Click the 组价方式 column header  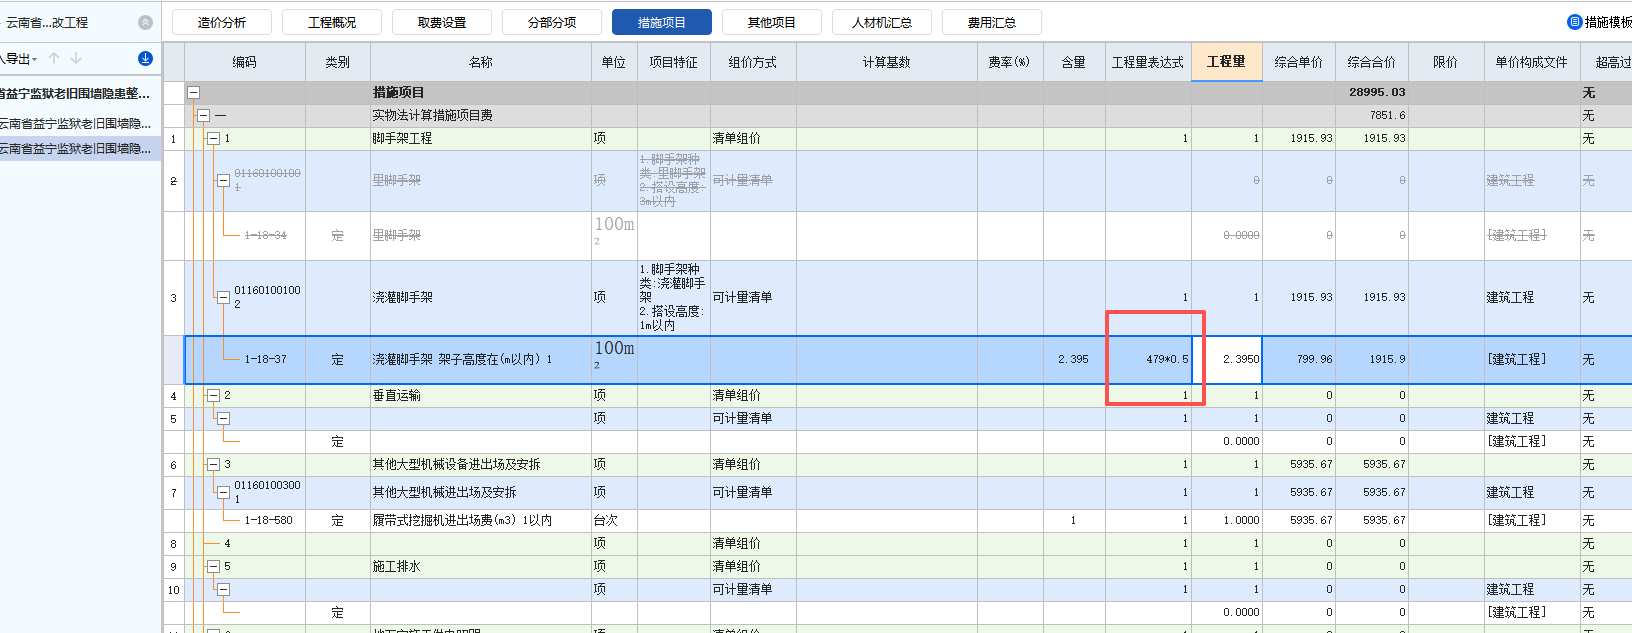pyautogui.click(x=753, y=62)
